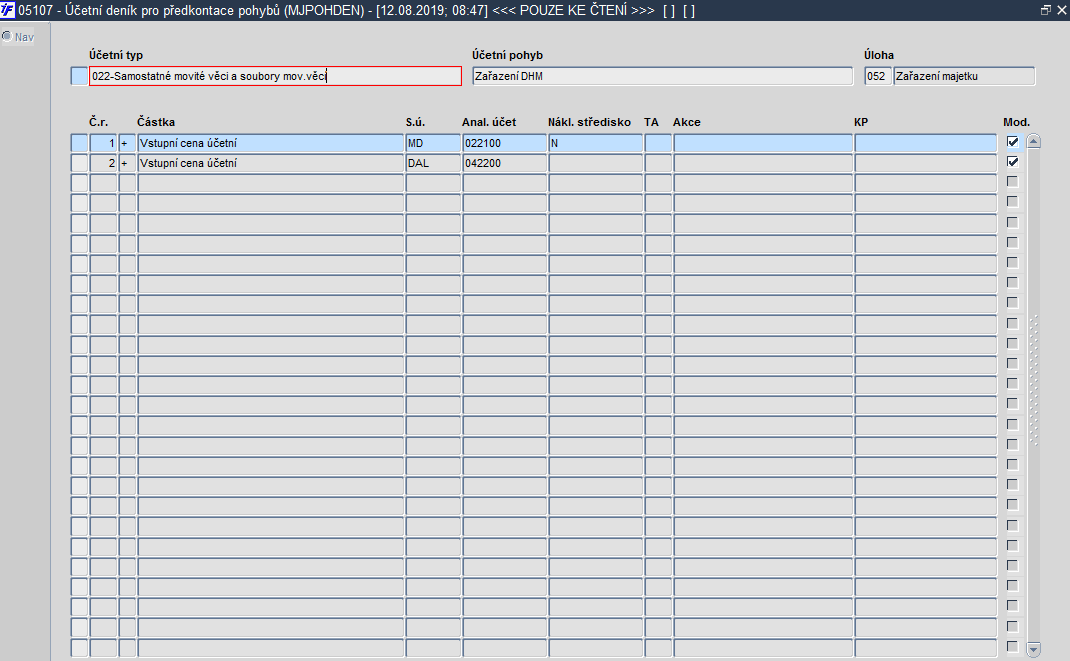Click the Úloha code field 052

click(878, 76)
